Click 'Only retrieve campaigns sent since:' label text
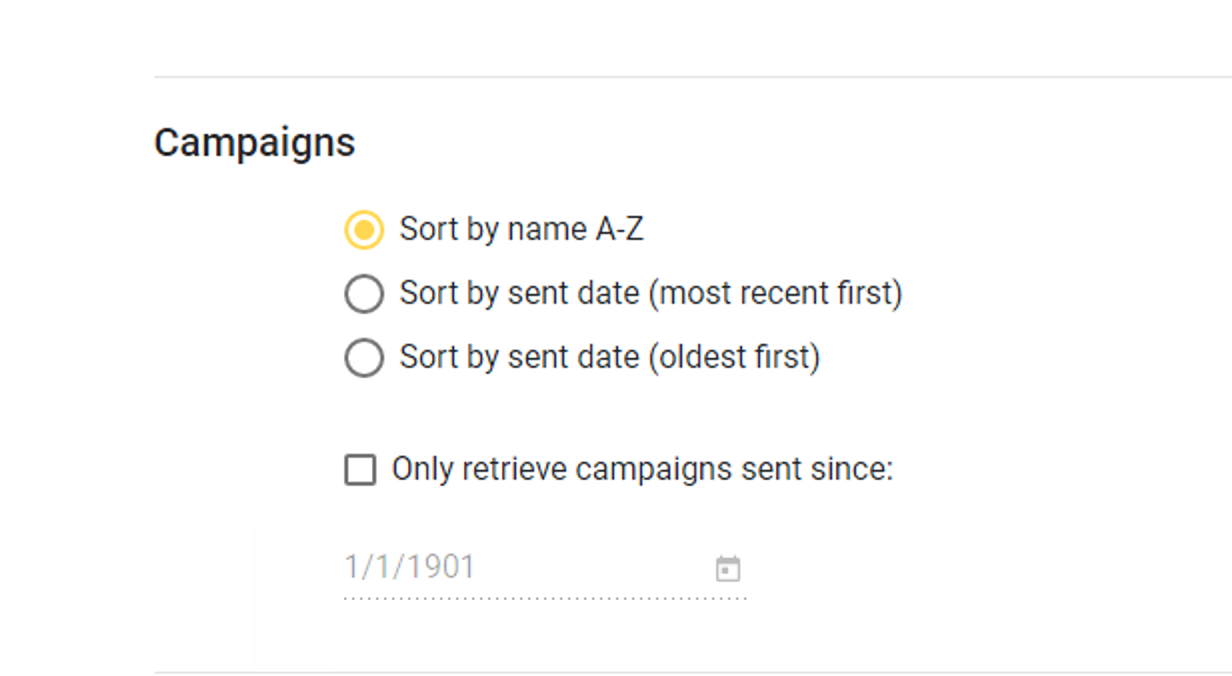This screenshot has width=1232, height=676. tap(642, 469)
